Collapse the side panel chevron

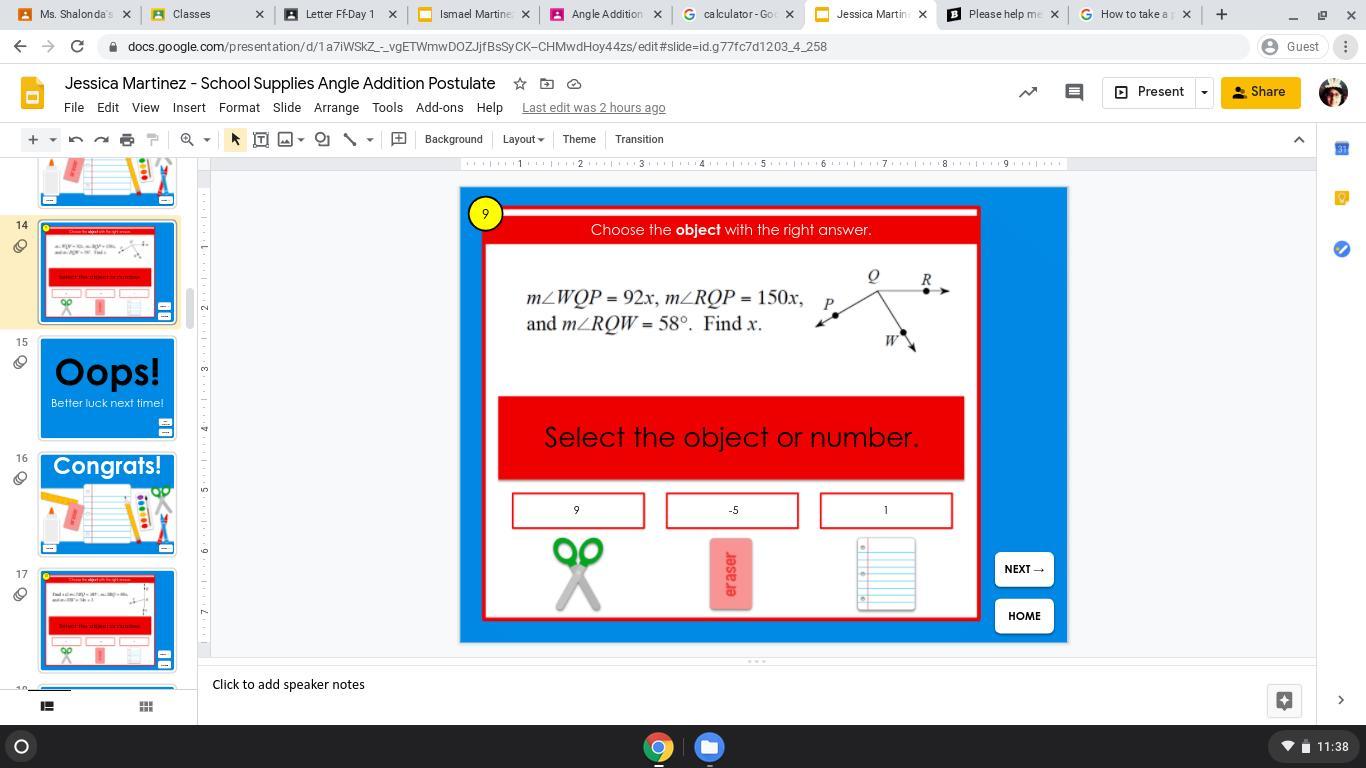(x=1341, y=700)
